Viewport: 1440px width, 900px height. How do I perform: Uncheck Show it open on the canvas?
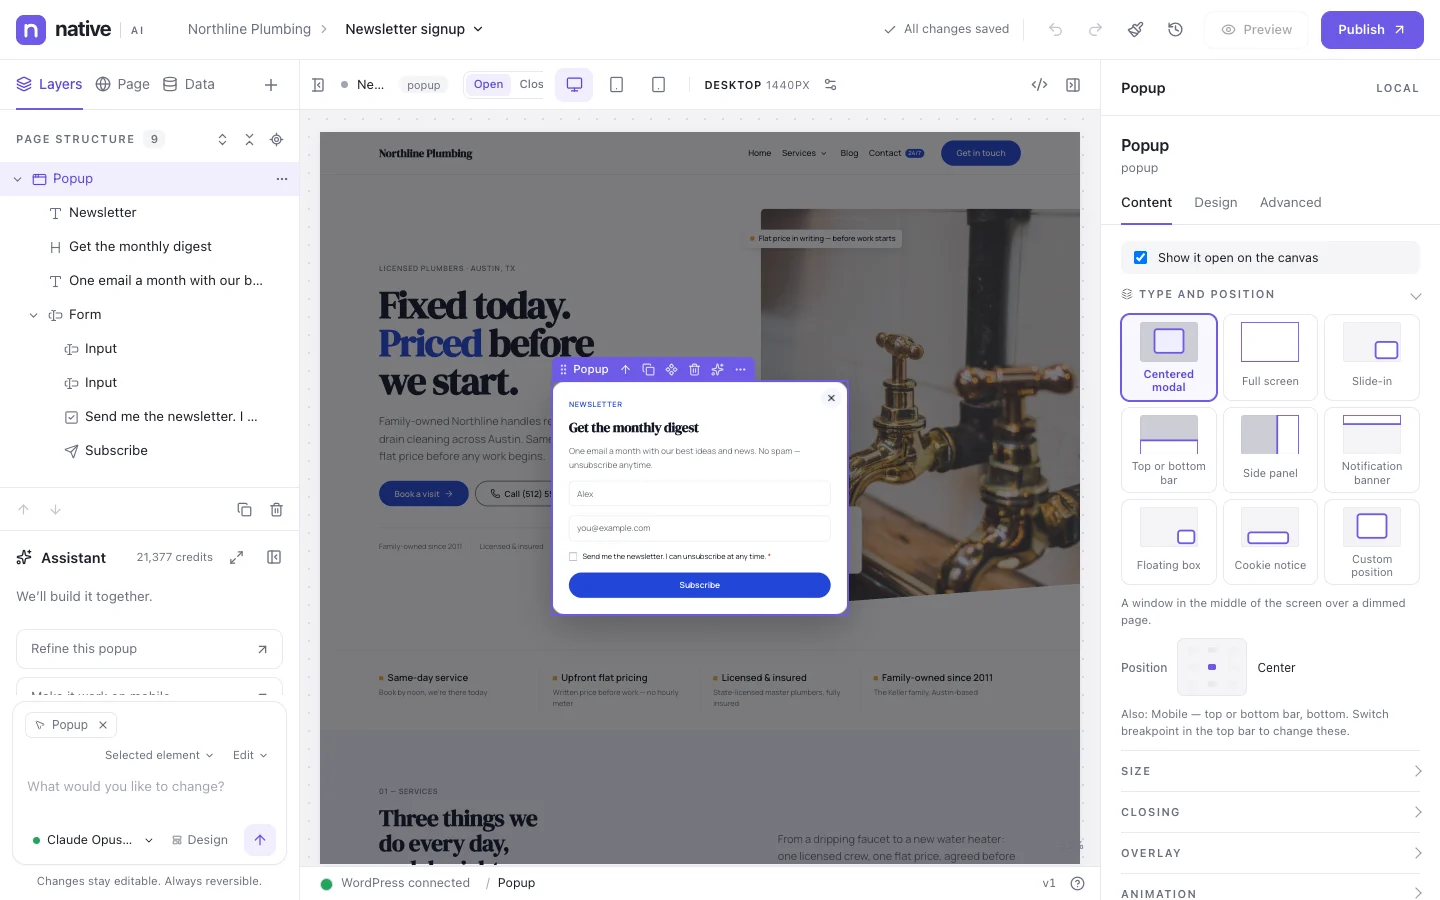pyautogui.click(x=1140, y=258)
